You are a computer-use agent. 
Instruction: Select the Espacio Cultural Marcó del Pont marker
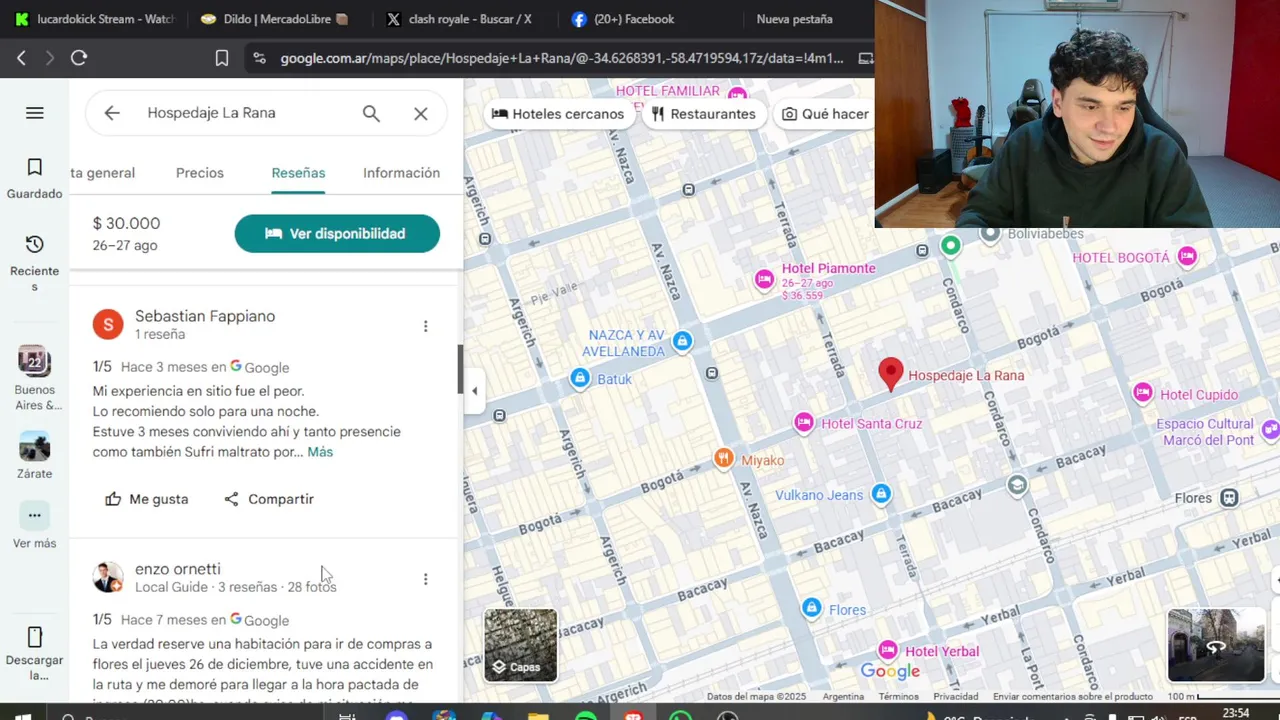coord(1270,430)
